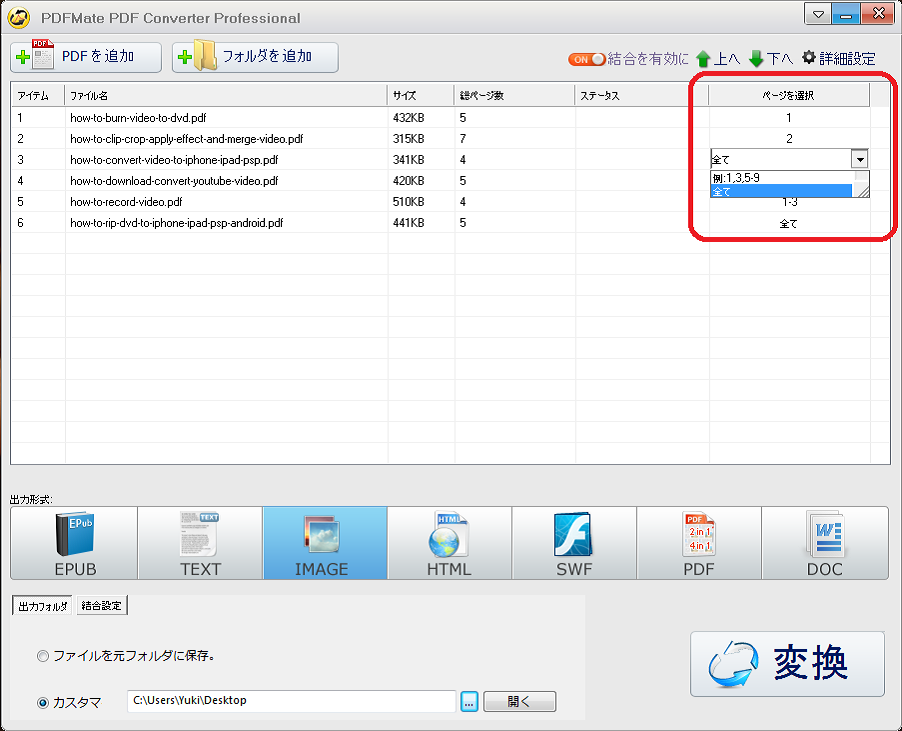Close the PDFMate window
Image resolution: width=902 pixels, height=731 pixels.
(x=878, y=15)
